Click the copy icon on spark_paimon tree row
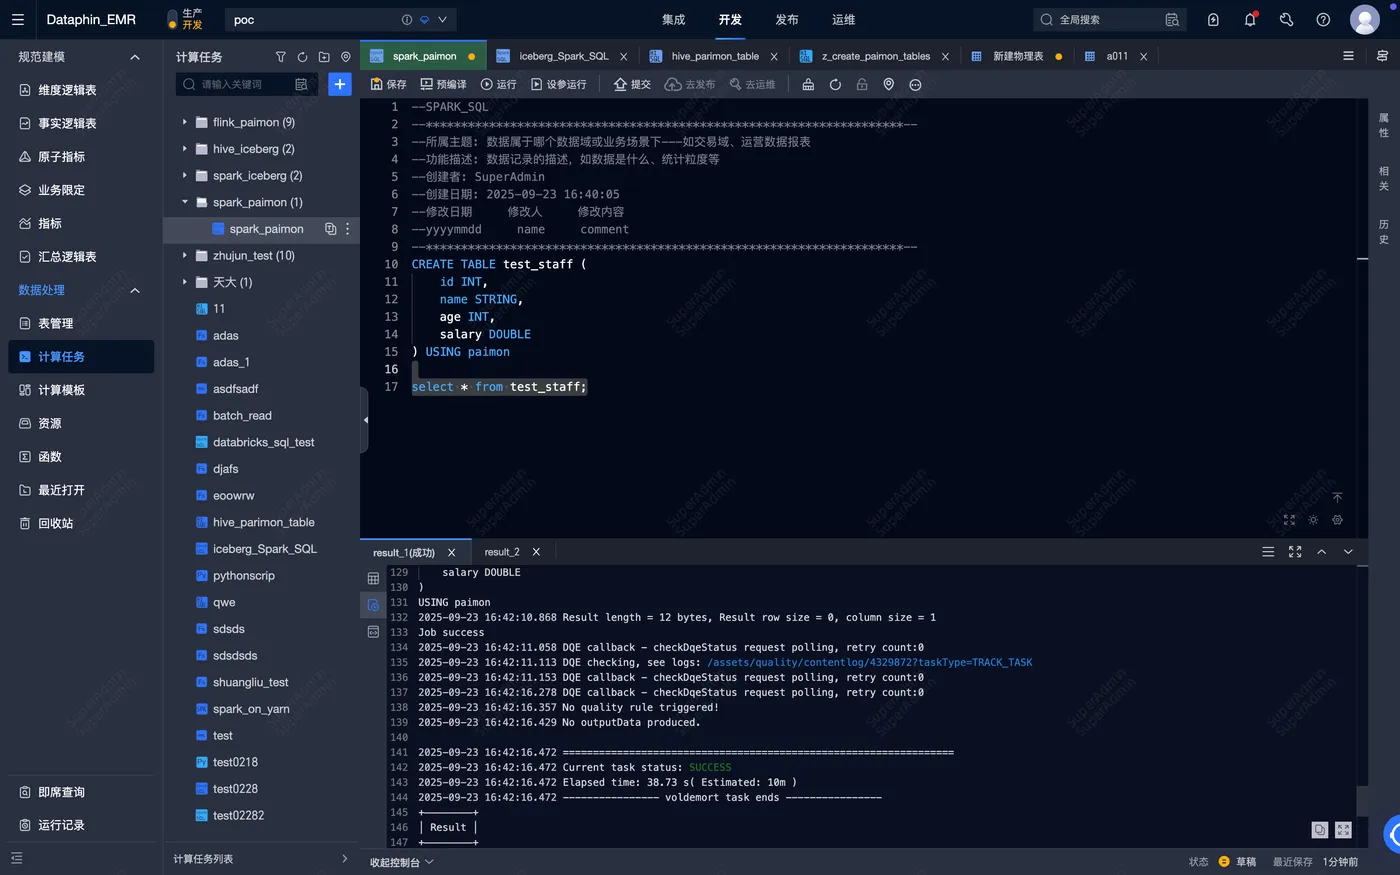The image size is (1400, 875). coord(330,229)
